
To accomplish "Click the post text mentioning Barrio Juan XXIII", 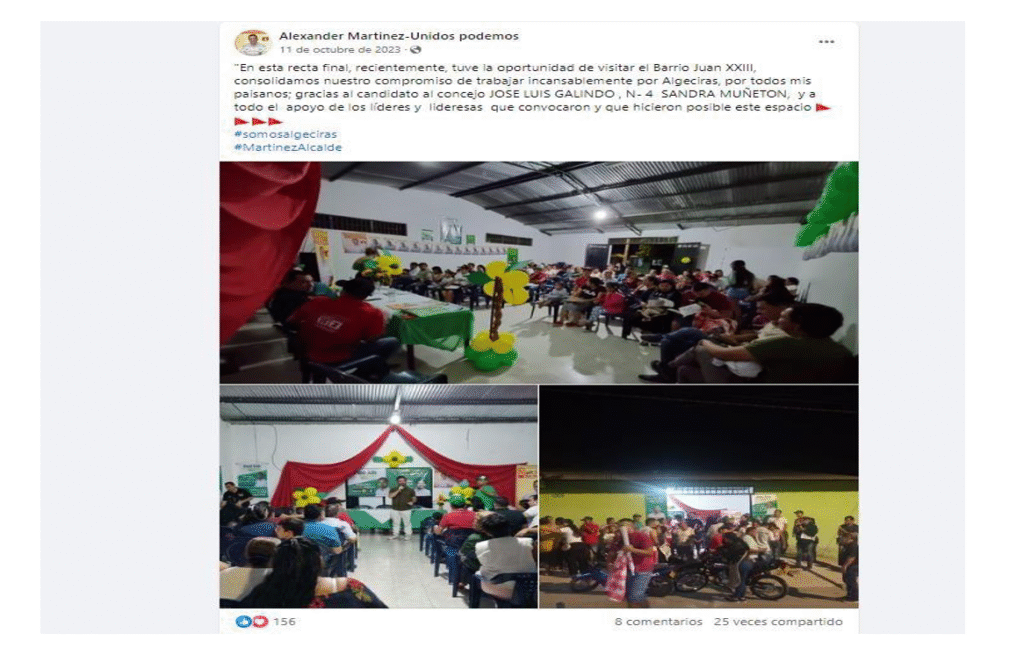I will pyautogui.click(x=532, y=87).
